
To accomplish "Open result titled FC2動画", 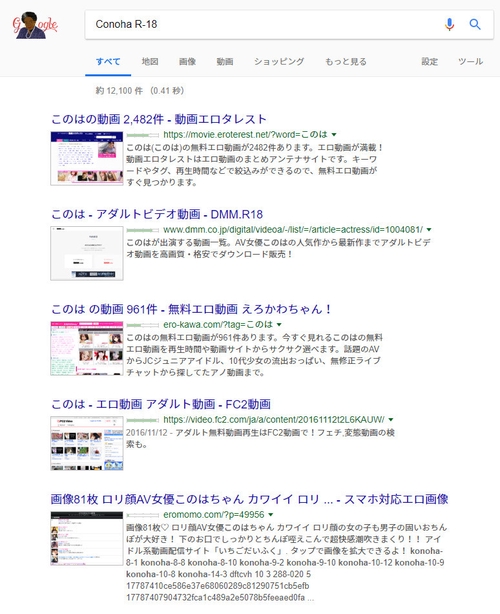I will point(161,404).
